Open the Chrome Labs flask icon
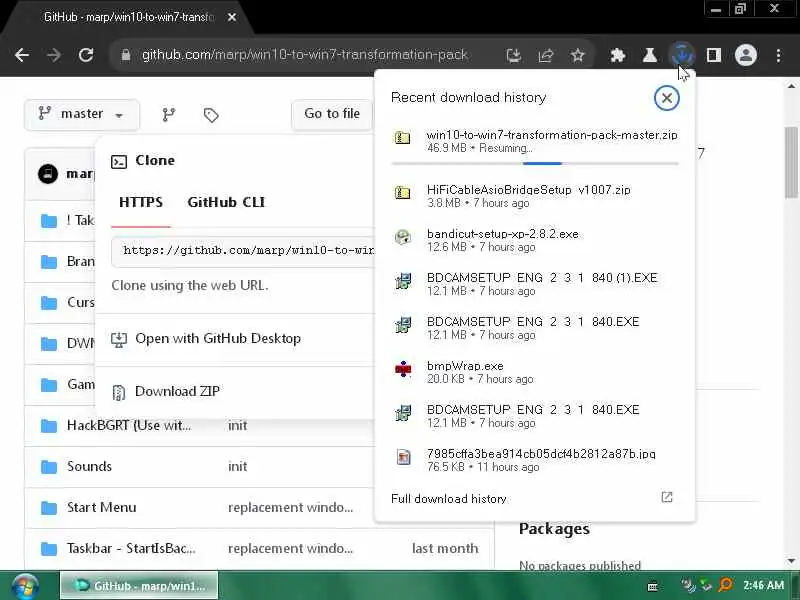Image resolution: width=800 pixels, height=600 pixels. pyautogui.click(x=649, y=55)
